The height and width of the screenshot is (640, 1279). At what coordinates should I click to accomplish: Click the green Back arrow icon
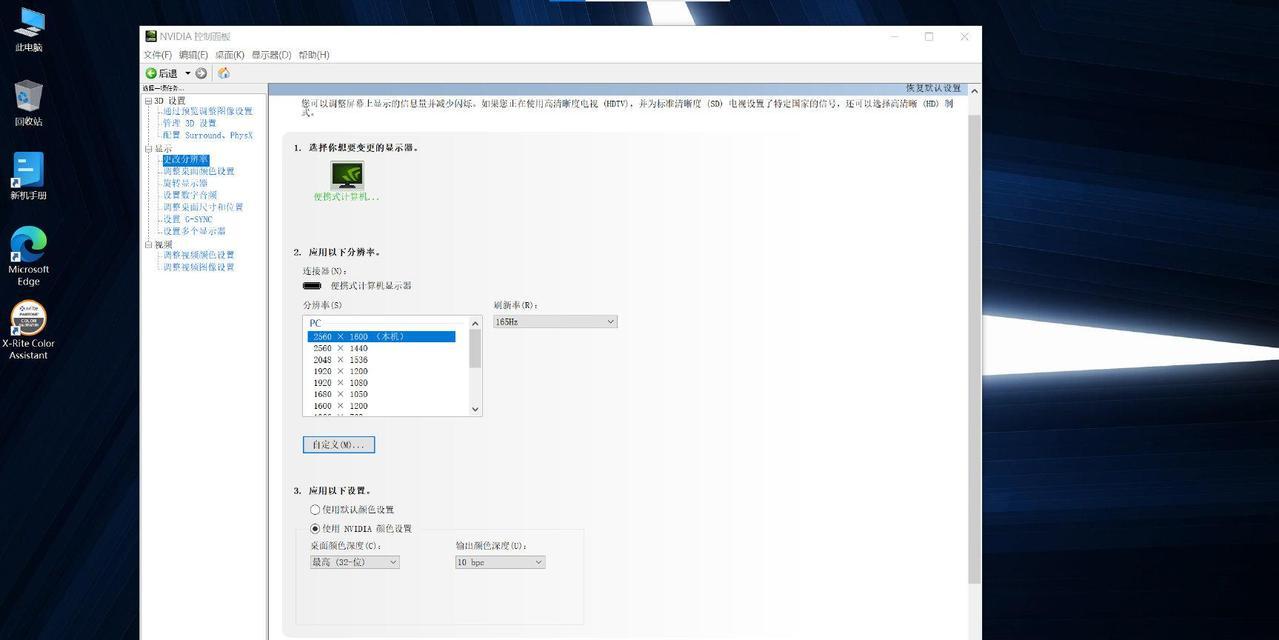click(151, 73)
